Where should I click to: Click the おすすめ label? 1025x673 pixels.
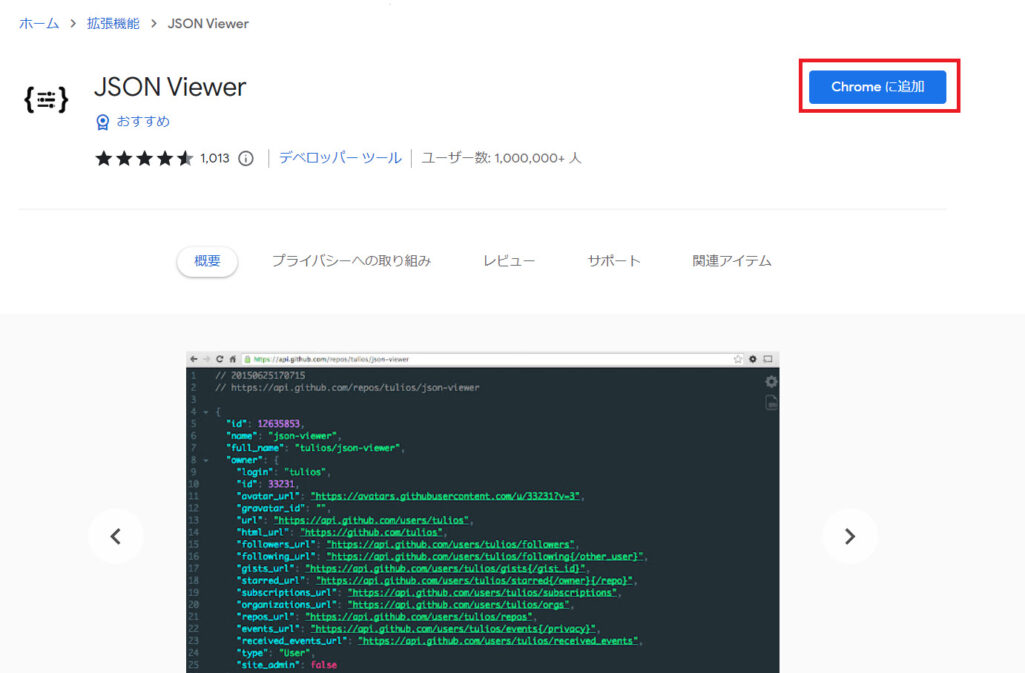[143, 121]
